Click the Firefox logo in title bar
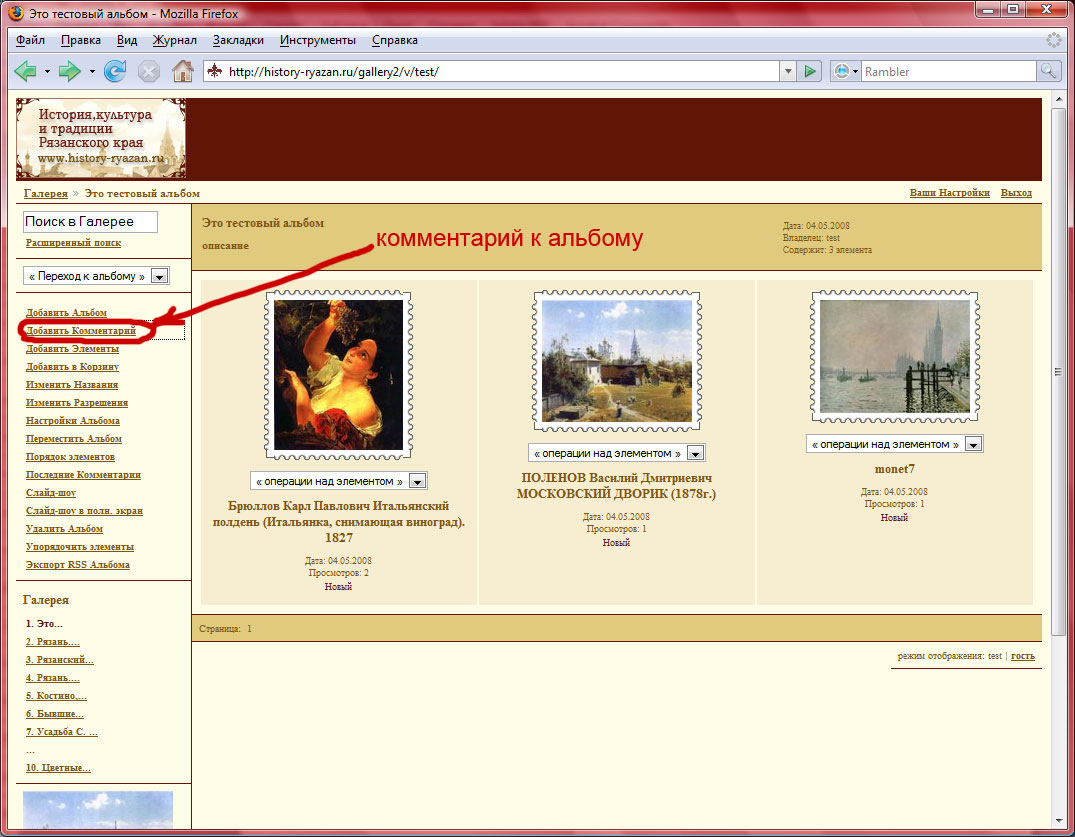The height and width of the screenshot is (837, 1075). tap(16, 13)
